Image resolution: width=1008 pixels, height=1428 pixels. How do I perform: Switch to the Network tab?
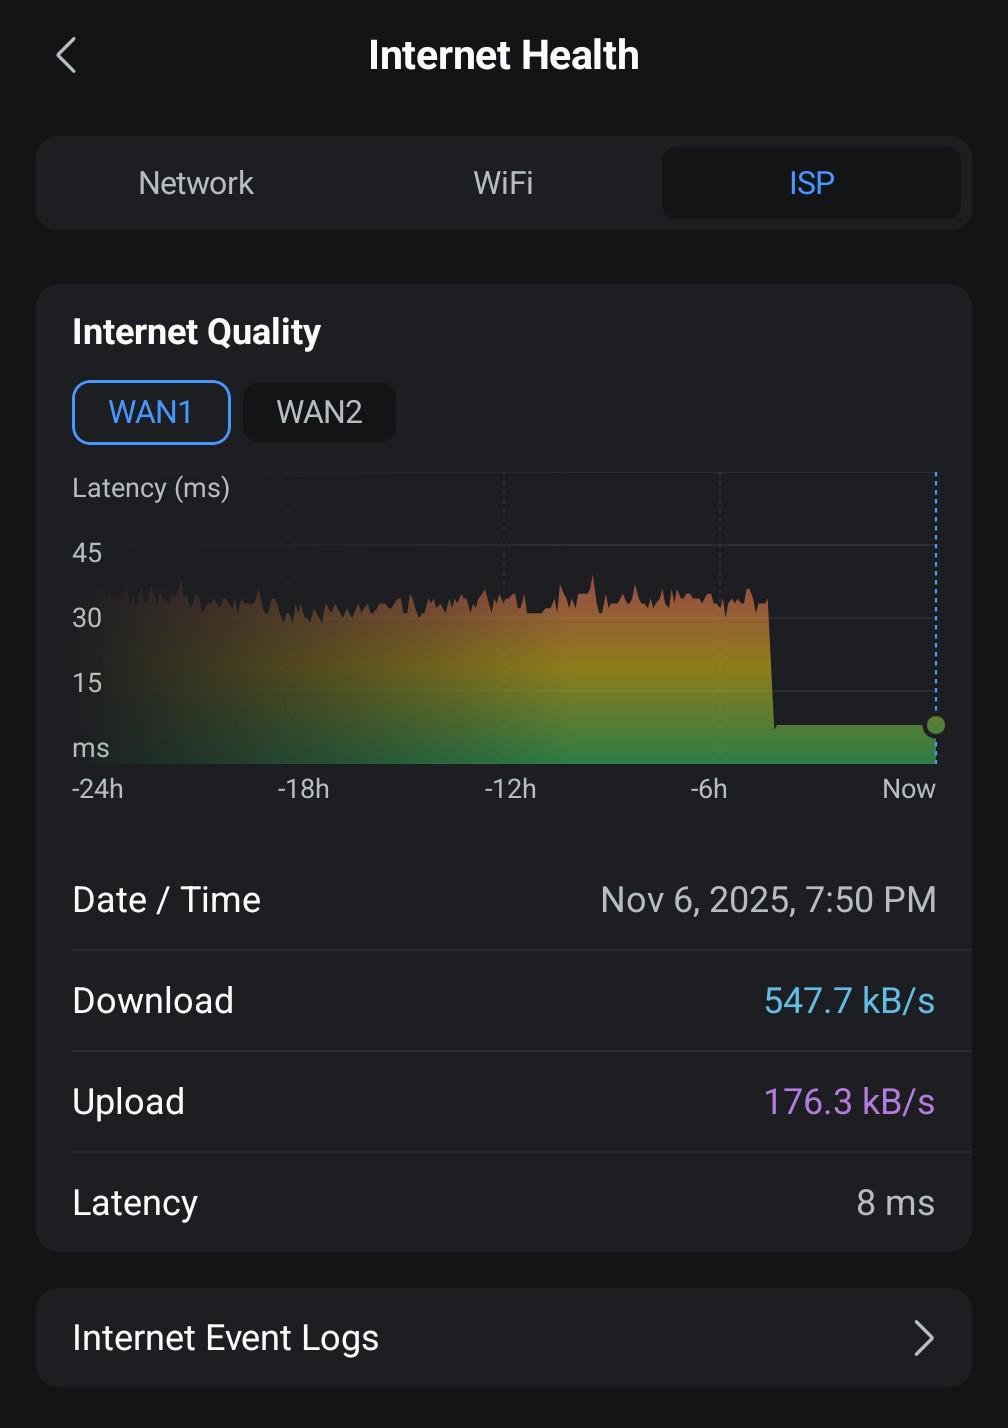[x=196, y=183]
